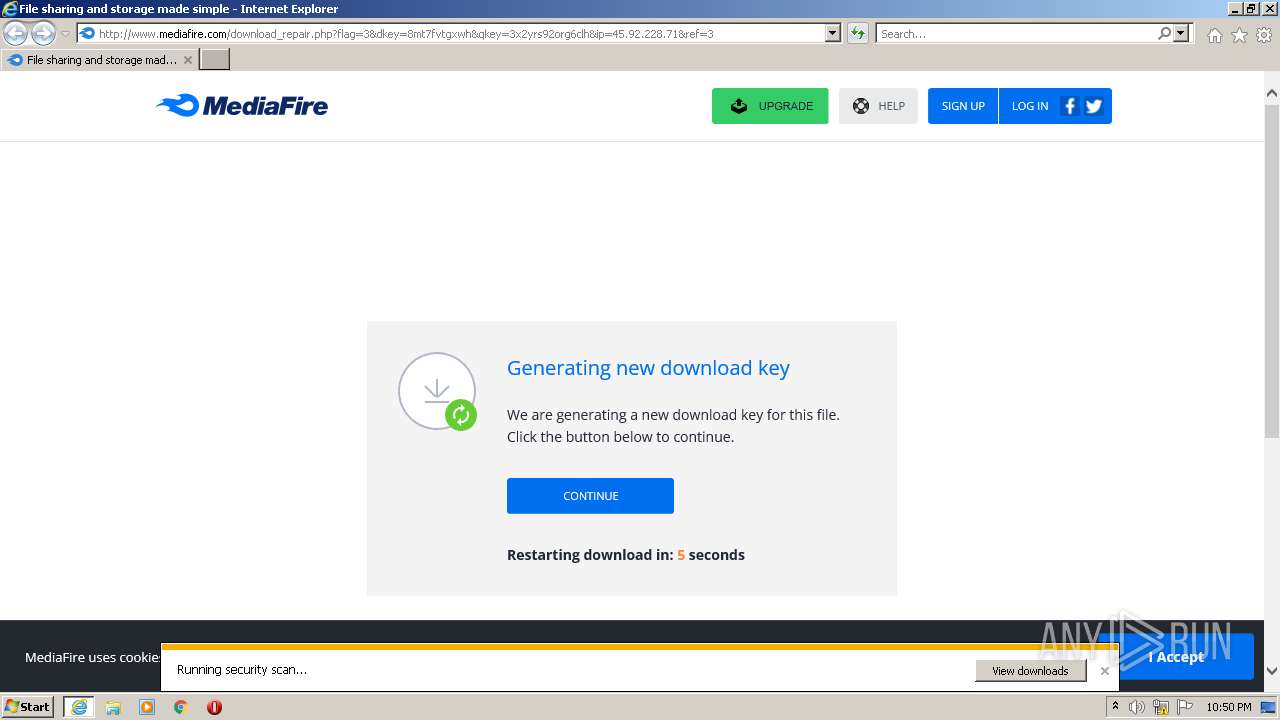
Task: Click the network tray icon
Action: point(1161,707)
